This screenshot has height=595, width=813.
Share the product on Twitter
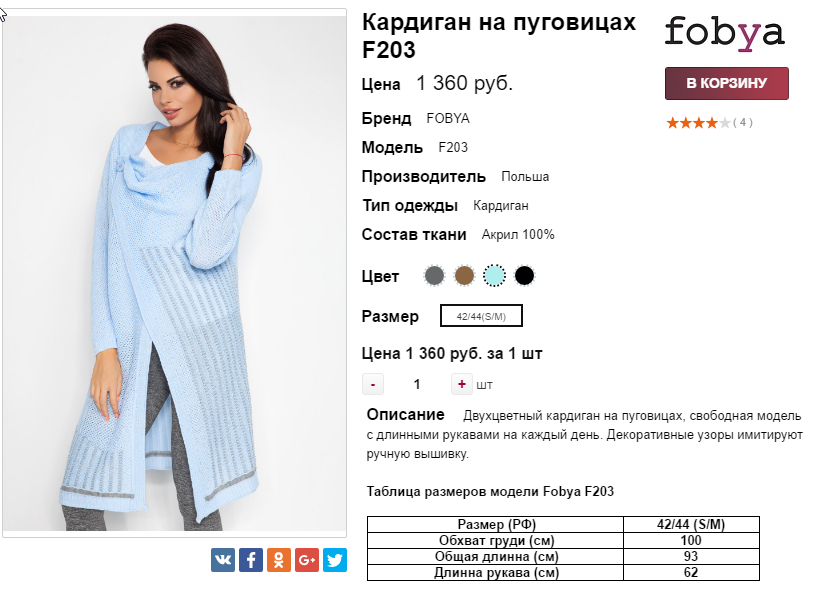335,560
